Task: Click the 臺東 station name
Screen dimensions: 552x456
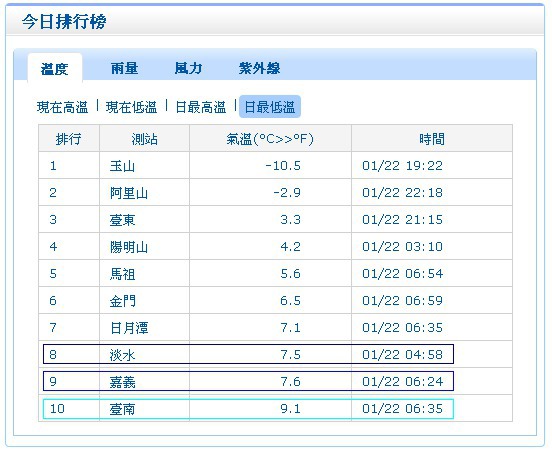Action: pyautogui.click(x=122, y=220)
